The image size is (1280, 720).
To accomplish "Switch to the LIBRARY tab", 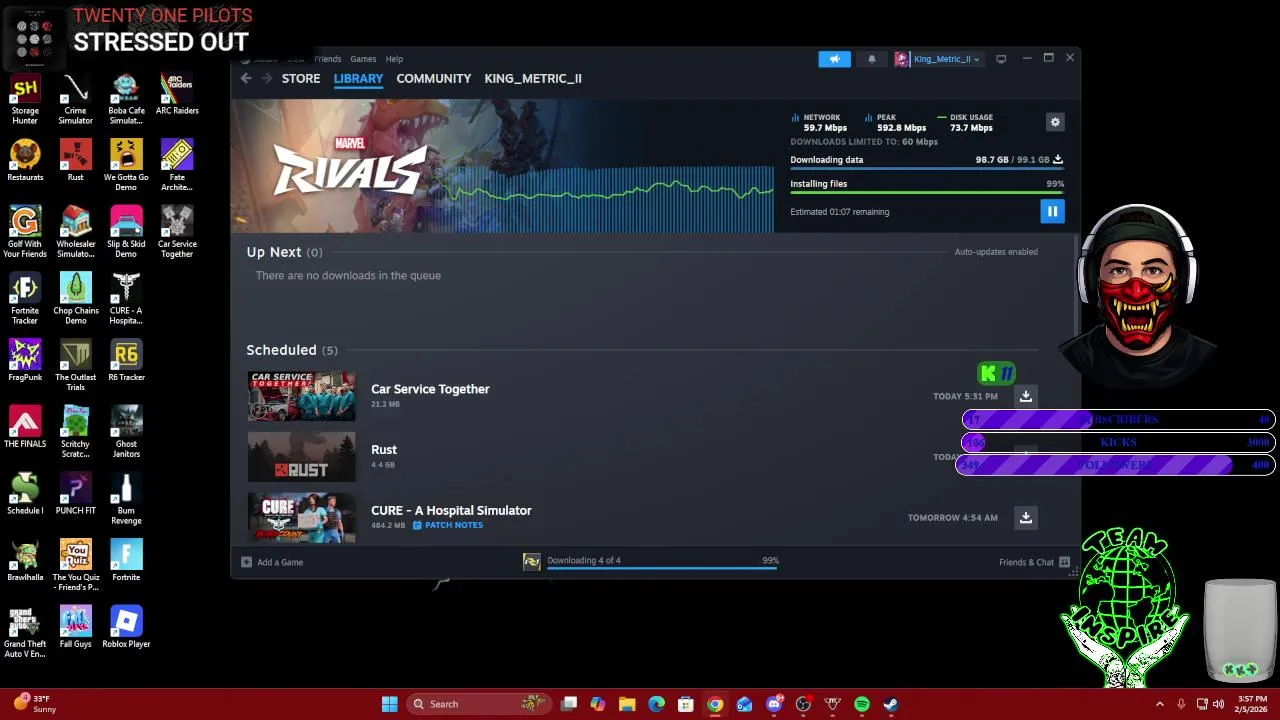I will [358, 78].
